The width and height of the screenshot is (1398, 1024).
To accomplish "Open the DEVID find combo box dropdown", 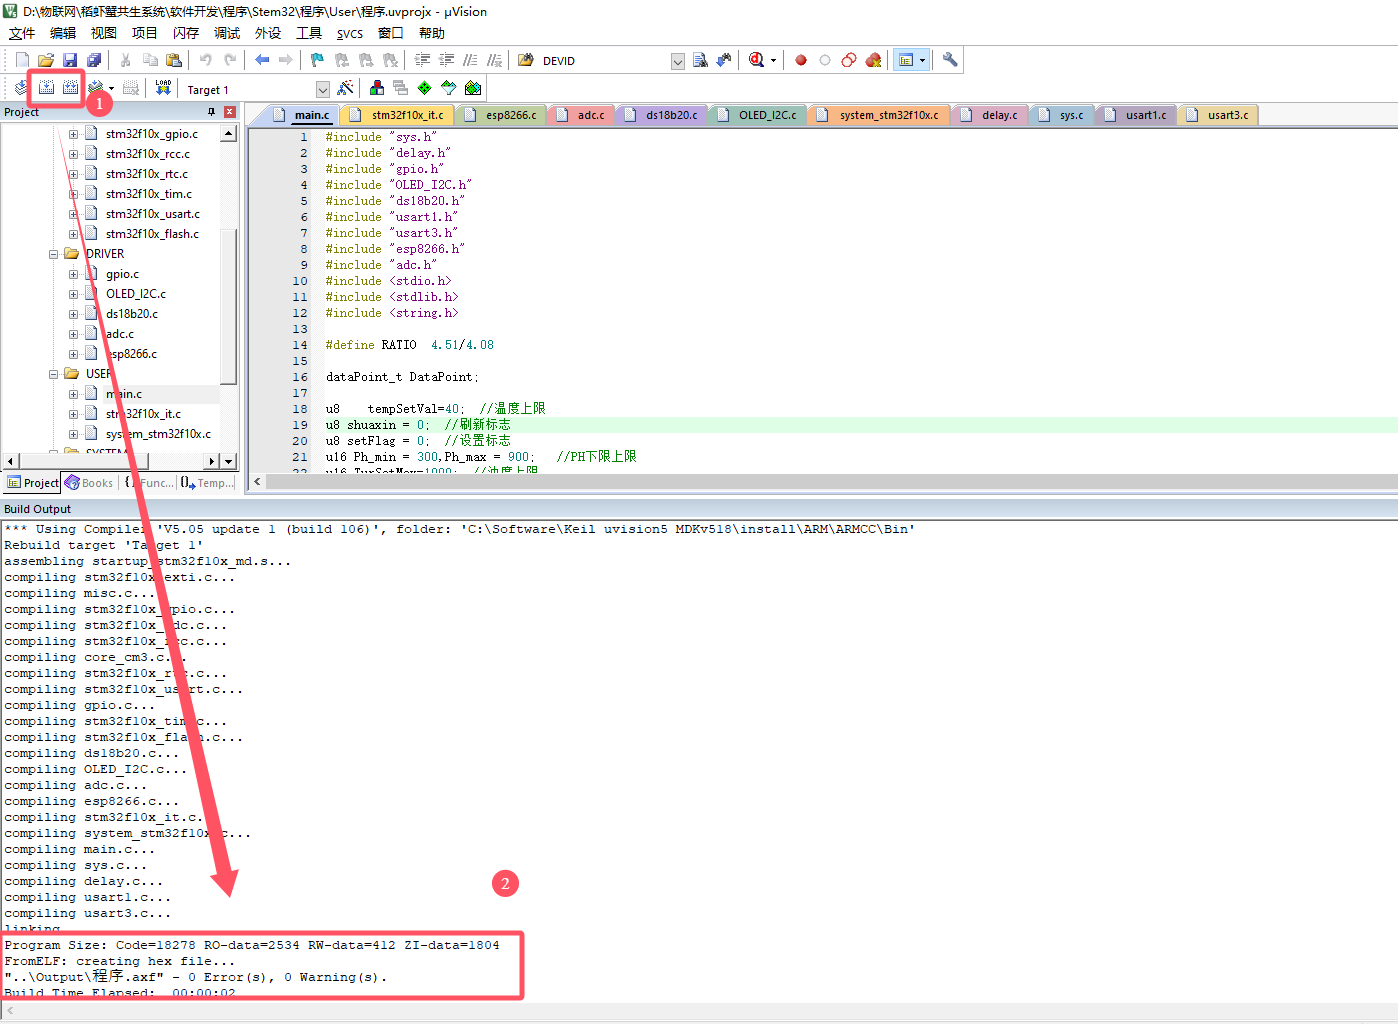I will [x=677, y=61].
